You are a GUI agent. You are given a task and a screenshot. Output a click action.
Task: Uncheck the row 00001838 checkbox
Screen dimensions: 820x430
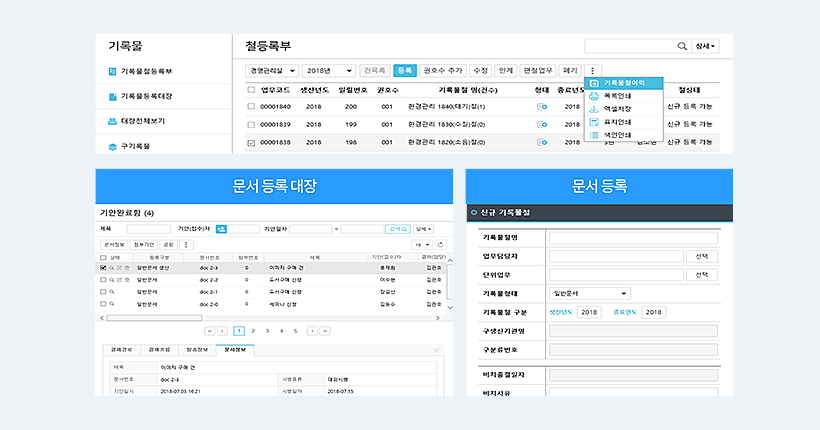(251, 143)
